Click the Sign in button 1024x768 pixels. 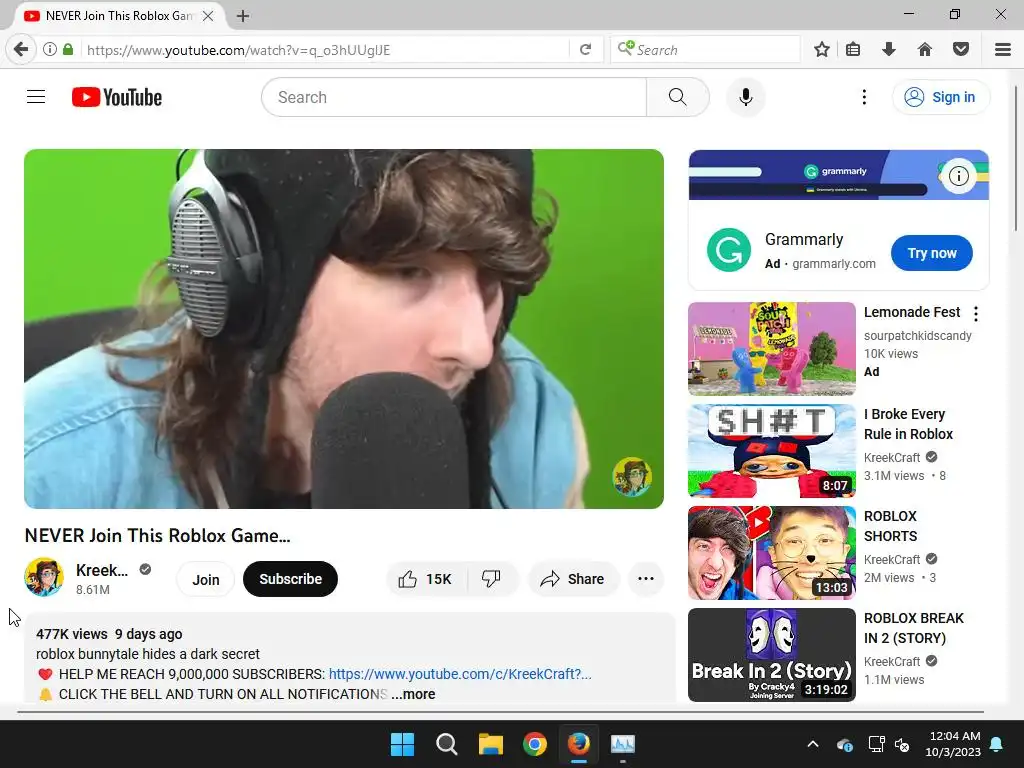(x=940, y=97)
